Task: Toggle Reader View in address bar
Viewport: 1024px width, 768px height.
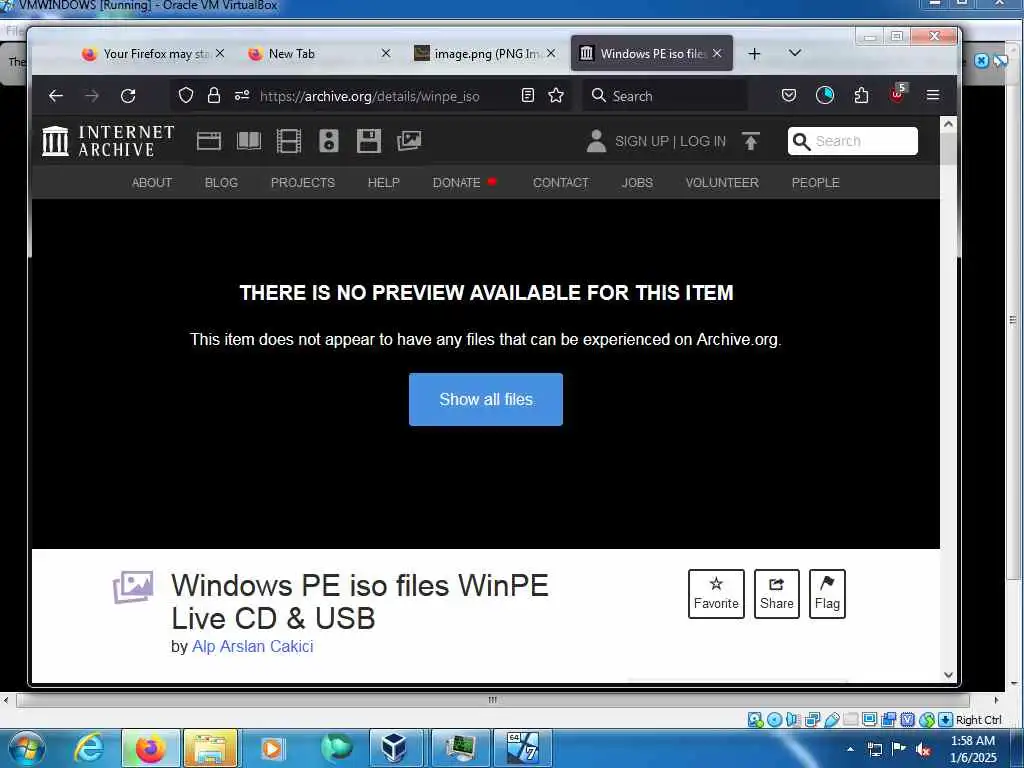Action: click(528, 96)
